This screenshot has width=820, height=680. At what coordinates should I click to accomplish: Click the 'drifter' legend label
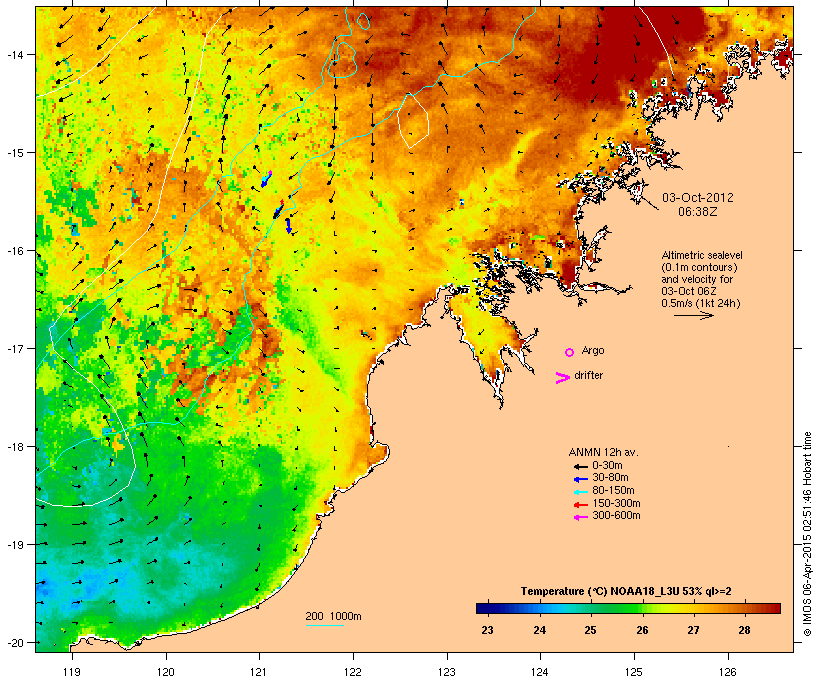pyautogui.click(x=588, y=375)
